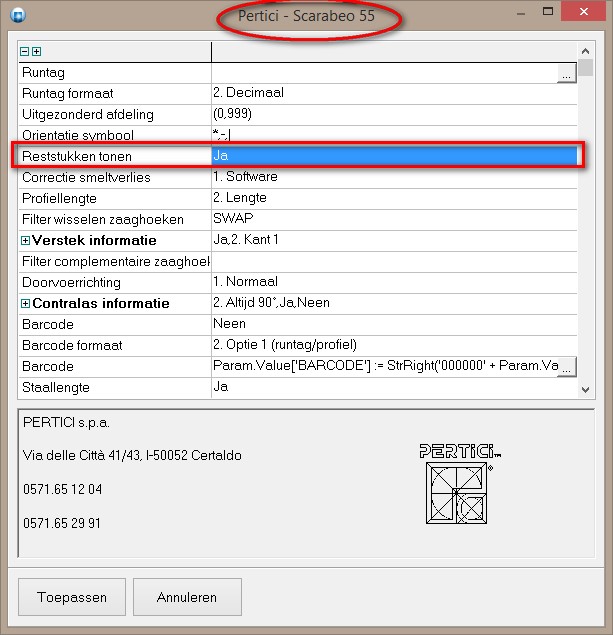Select the Correctie smeltverlies value '1. Software'
The image size is (613, 635).
245,177
